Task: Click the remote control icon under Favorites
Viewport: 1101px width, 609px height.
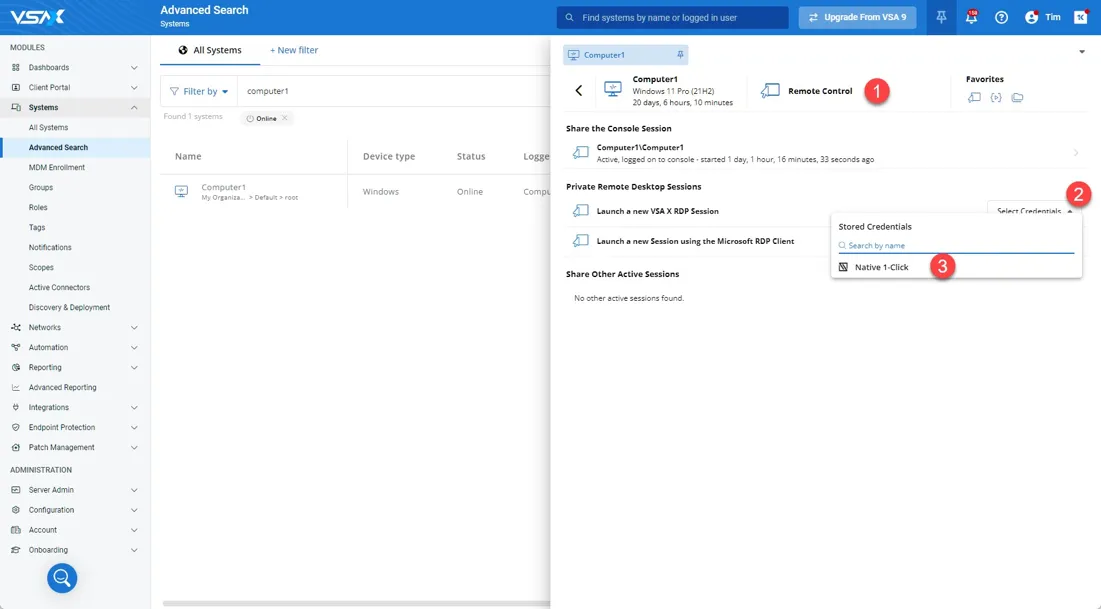Action: tap(974, 97)
